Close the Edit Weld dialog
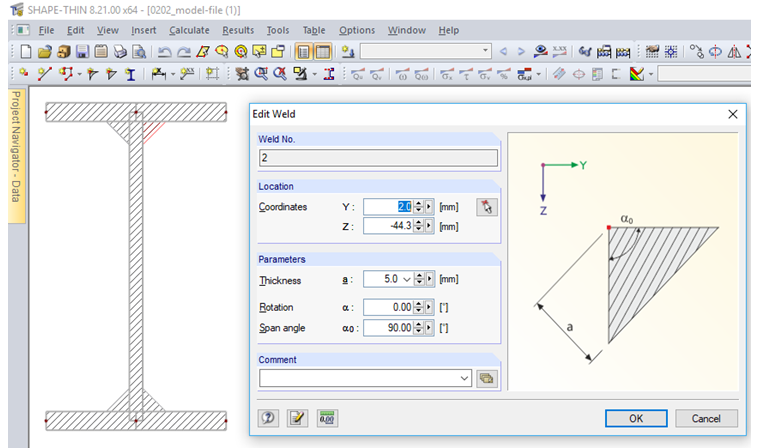 click(732, 114)
